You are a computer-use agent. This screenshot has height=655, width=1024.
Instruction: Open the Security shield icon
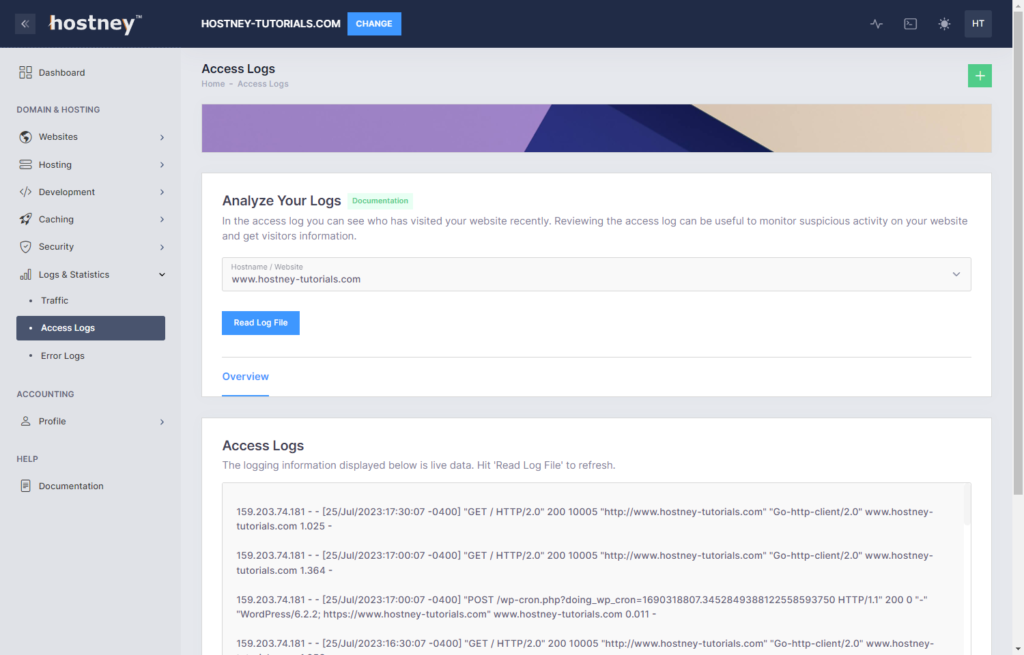click(24, 246)
